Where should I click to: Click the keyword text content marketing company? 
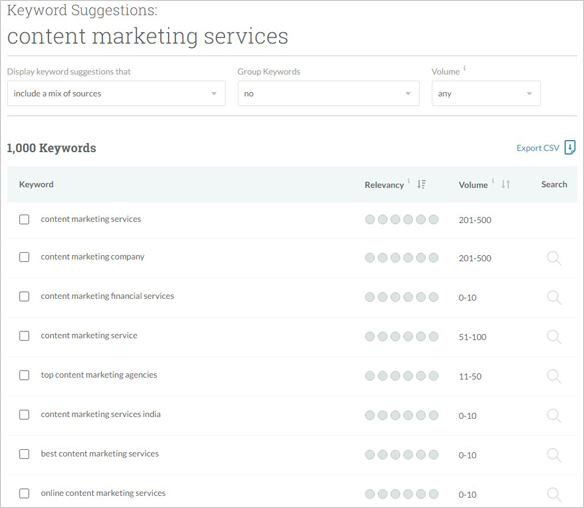(x=92, y=257)
